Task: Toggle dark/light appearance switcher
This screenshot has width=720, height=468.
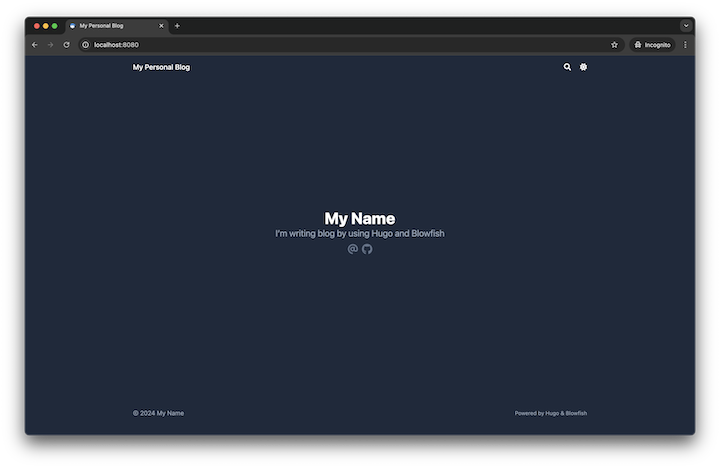Action: click(584, 67)
